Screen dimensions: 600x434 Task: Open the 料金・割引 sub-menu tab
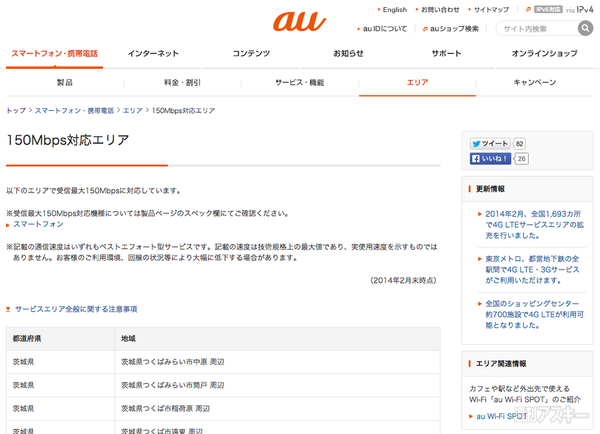click(x=182, y=82)
